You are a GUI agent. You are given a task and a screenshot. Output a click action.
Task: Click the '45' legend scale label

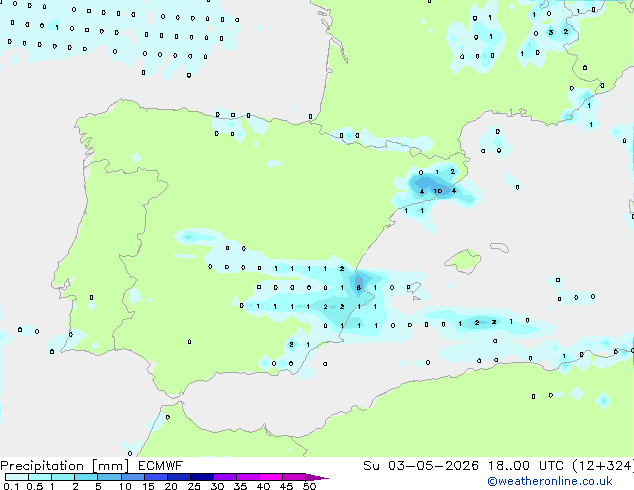(286, 486)
